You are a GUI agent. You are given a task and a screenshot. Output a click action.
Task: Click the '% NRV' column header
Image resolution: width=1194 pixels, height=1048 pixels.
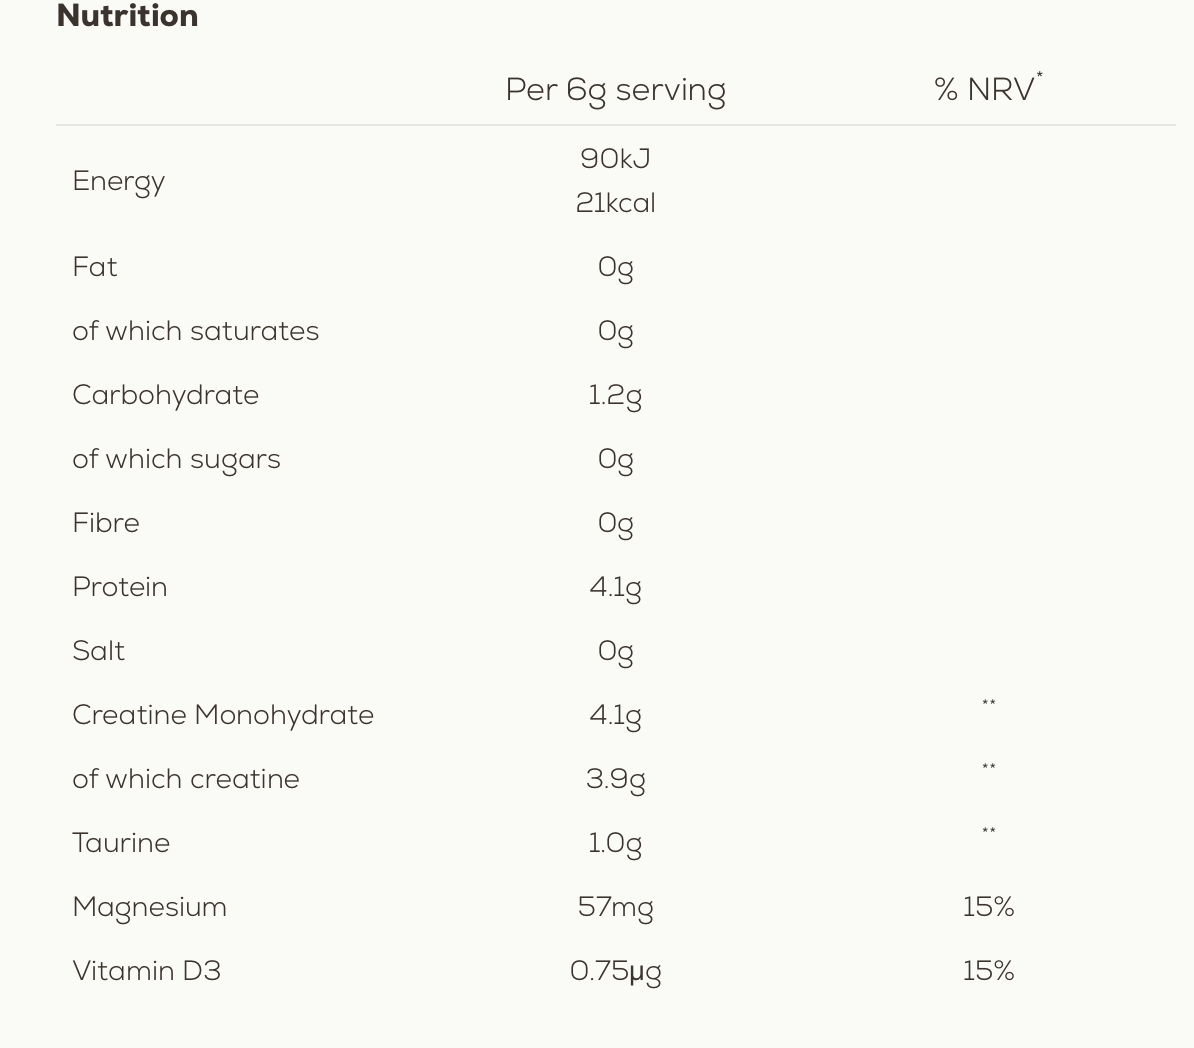tap(986, 89)
